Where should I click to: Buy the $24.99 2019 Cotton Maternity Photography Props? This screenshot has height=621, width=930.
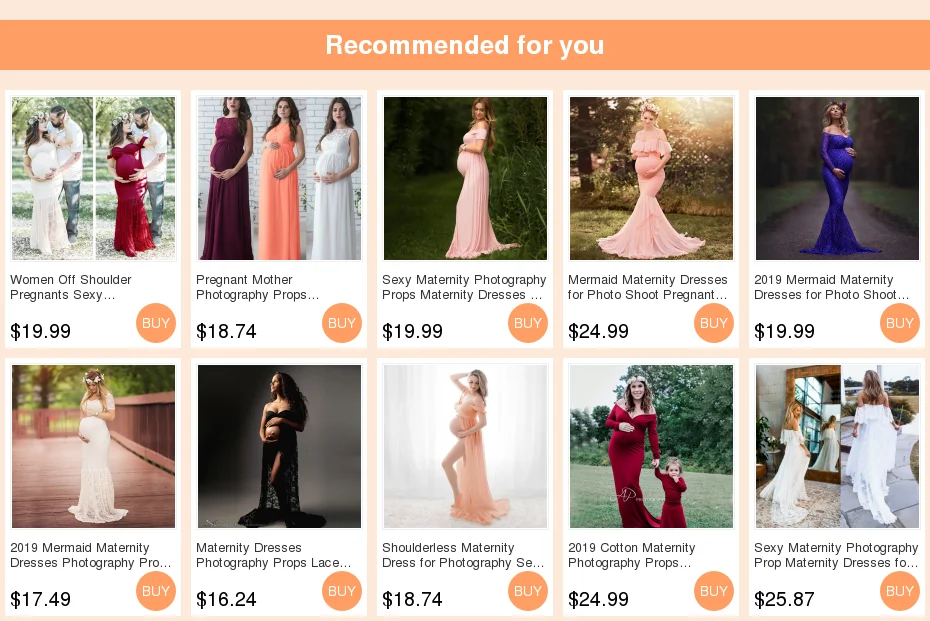(x=714, y=591)
